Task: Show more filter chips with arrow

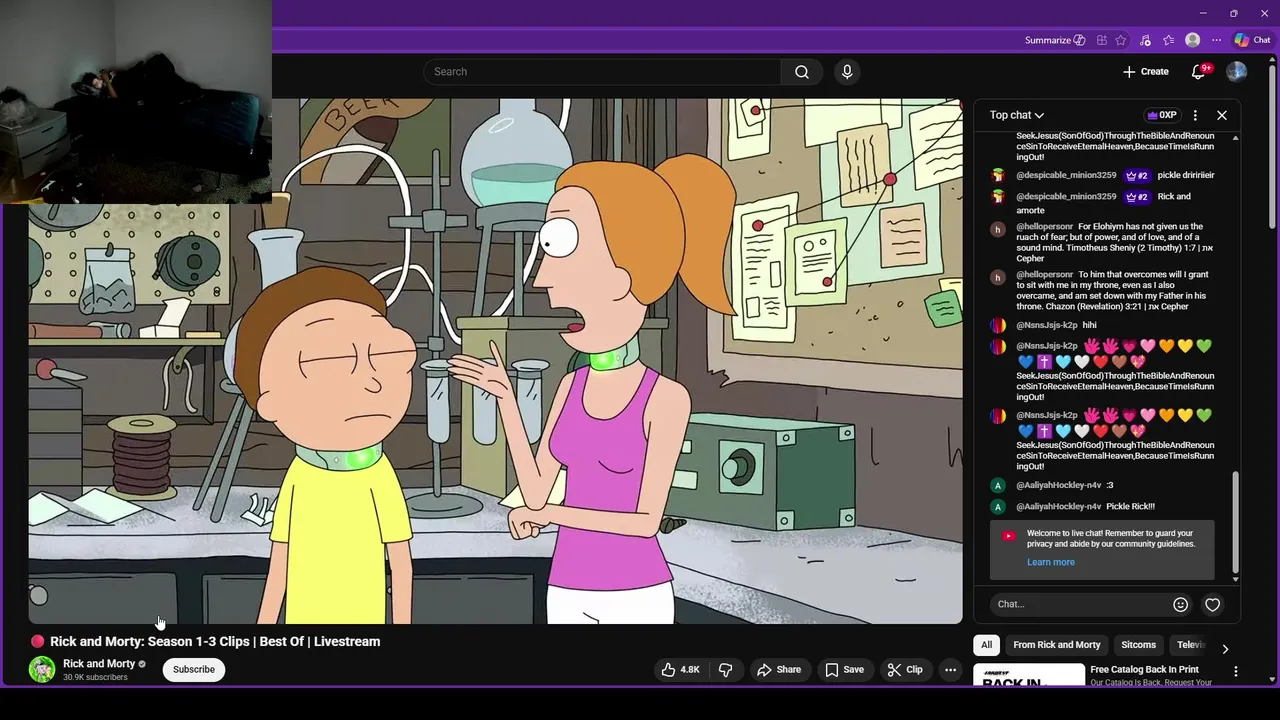Action: (x=1225, y=648)
